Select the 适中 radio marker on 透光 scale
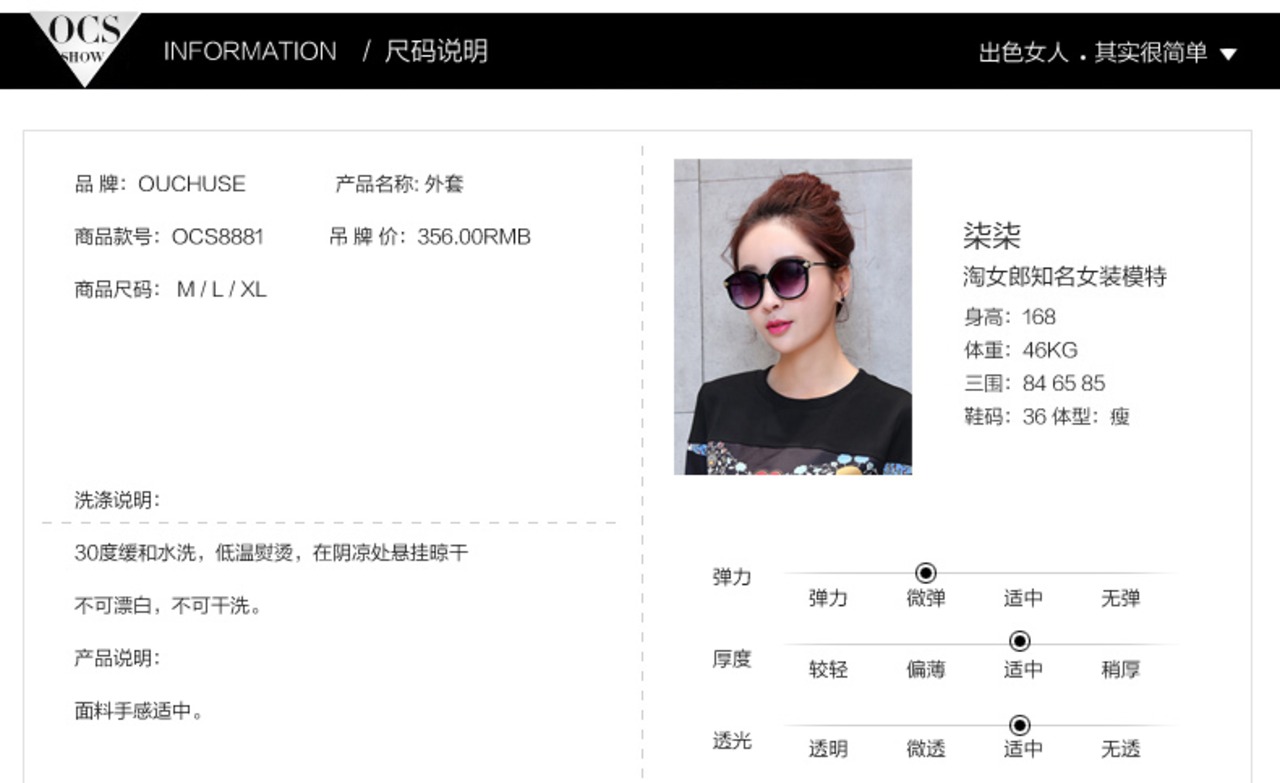Screen dimensions: 1280x783 [x=1020, y=725]
